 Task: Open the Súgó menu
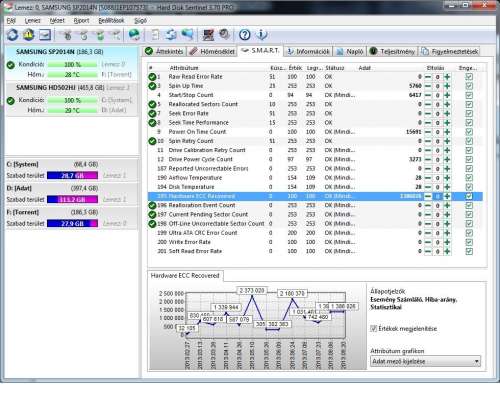(140, 21)
